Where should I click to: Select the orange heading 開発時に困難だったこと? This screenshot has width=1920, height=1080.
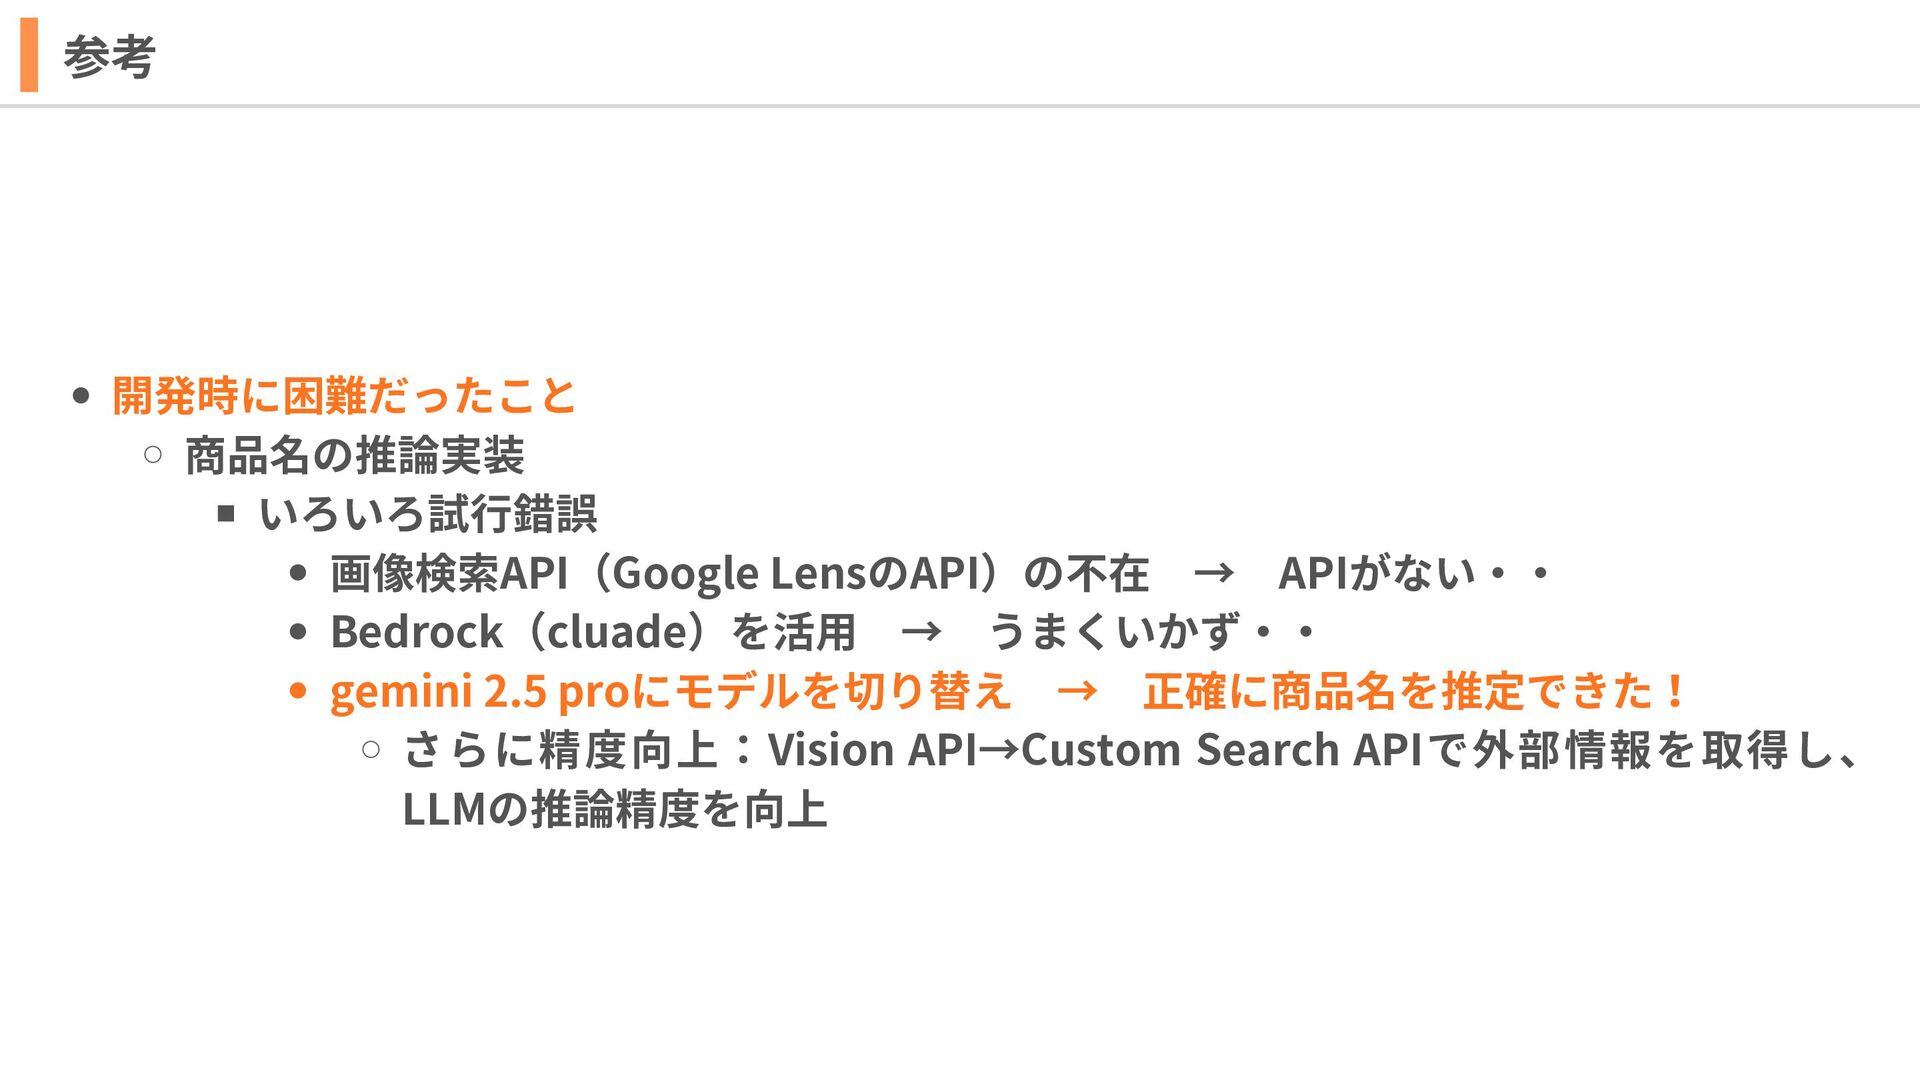click(344, 396)
